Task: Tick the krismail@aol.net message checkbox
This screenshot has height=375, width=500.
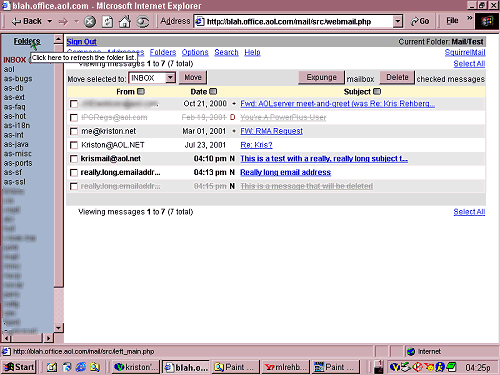Action: (74, 159)
